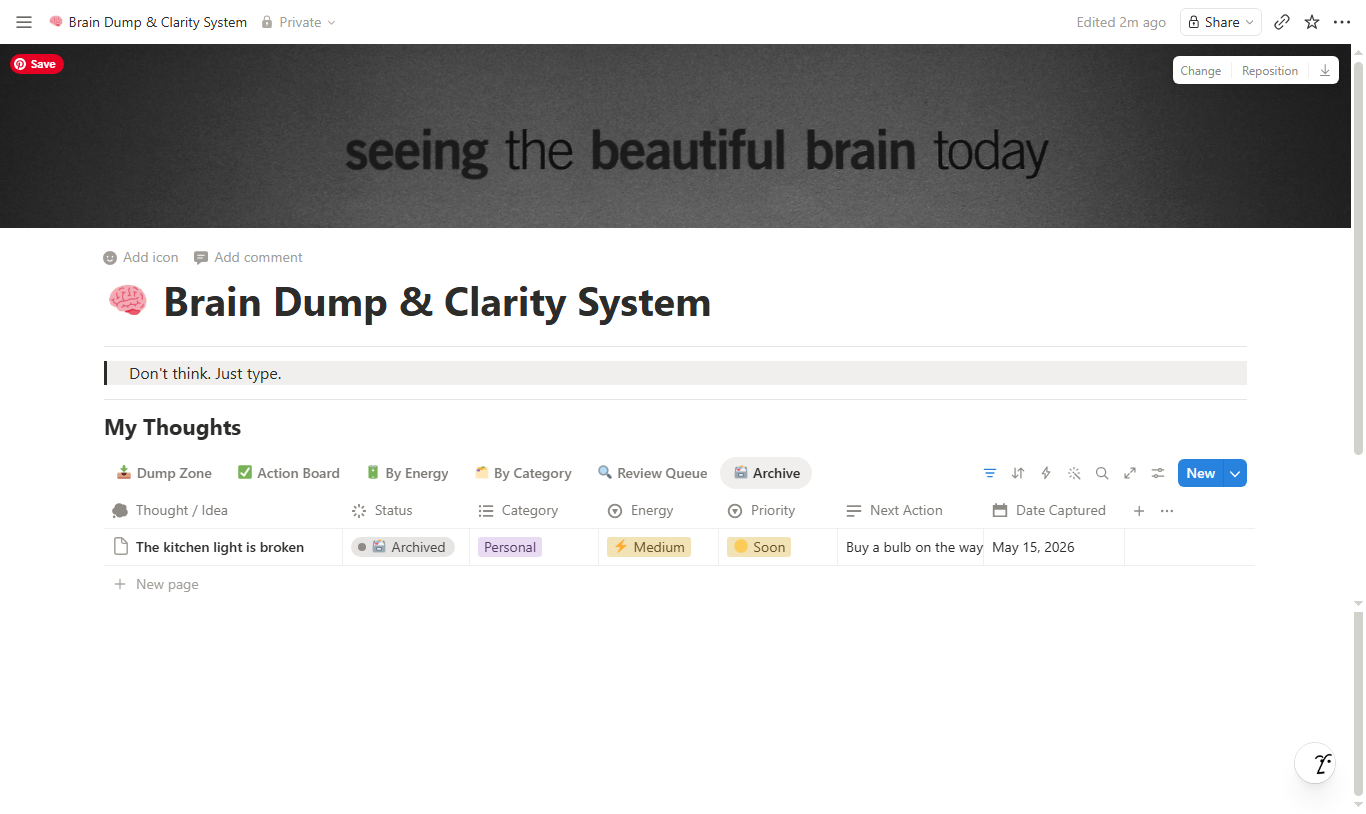1366x814 pixels.
Task: Open sort options icon
Action: click(x=1018, y=473)
